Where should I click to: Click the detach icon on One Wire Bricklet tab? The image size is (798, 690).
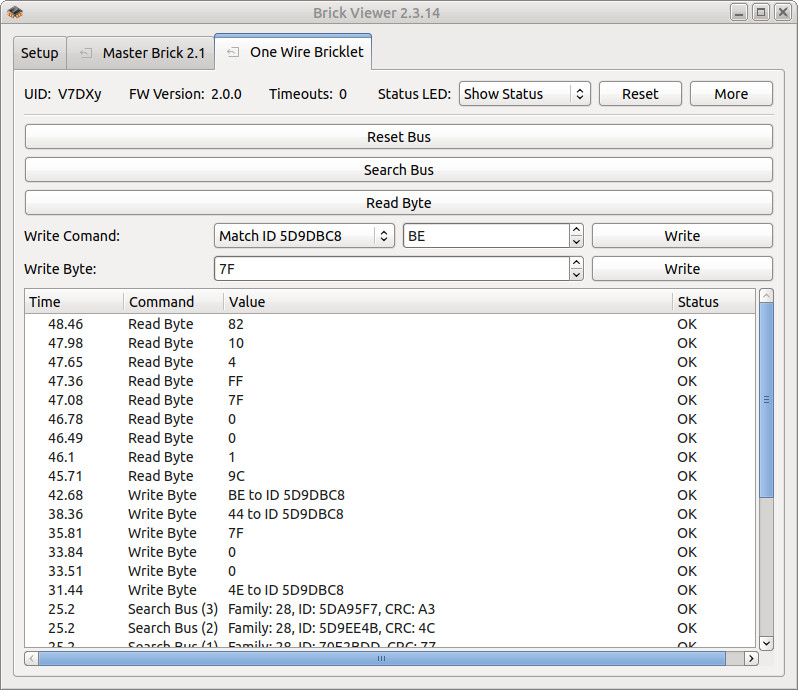pyautogui.click(x=233, y=52)
